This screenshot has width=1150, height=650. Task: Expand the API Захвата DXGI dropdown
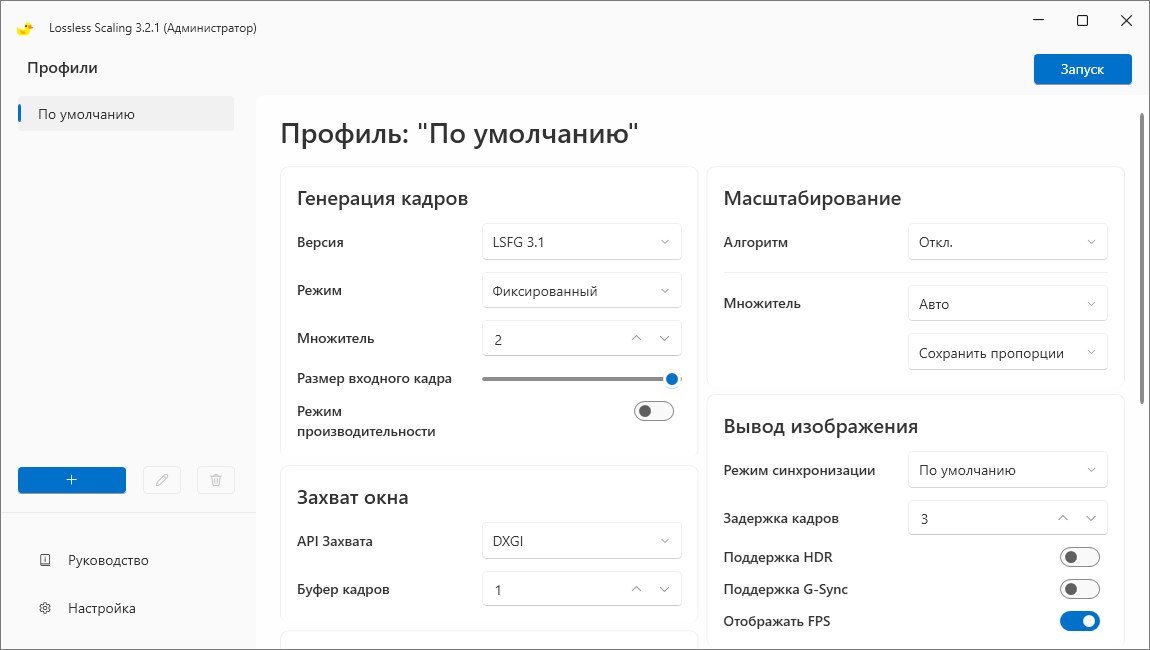581,540
